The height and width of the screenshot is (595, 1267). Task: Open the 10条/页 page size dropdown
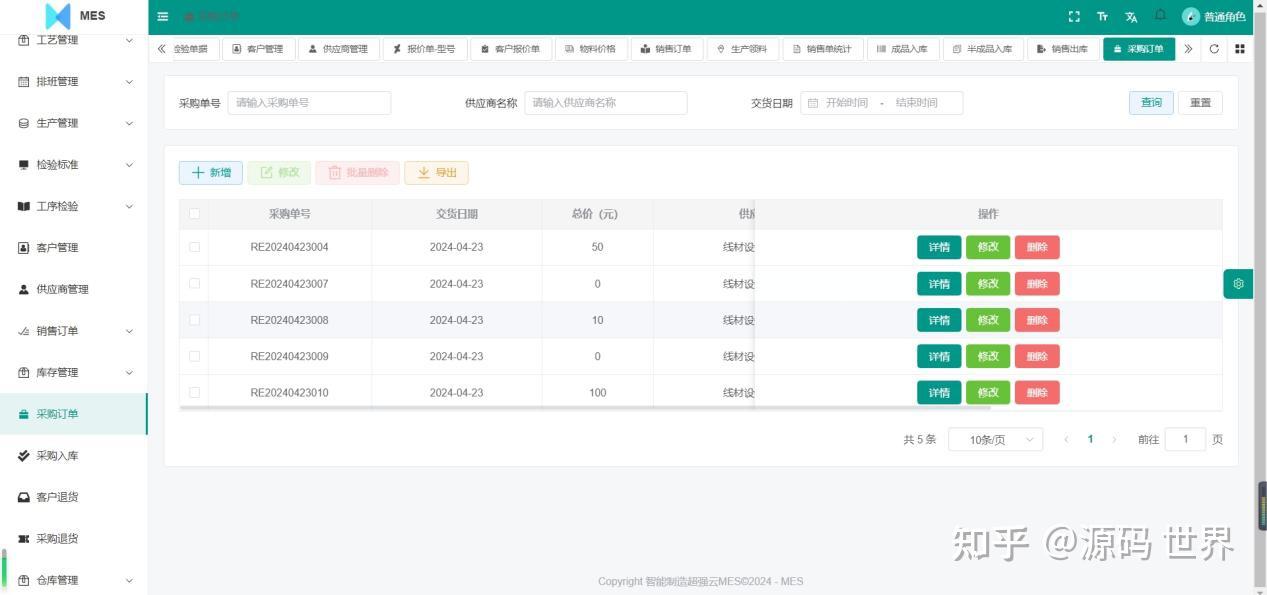coord(995,439)
